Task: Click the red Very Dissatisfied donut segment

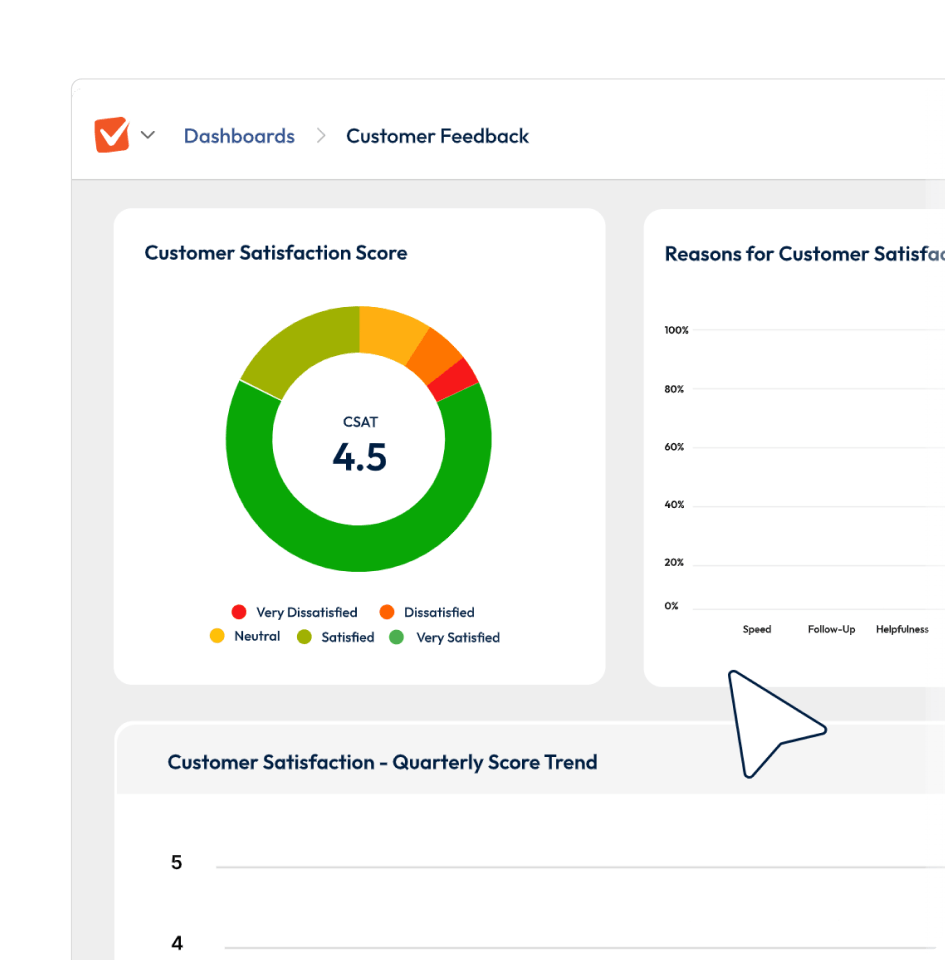Action: pyautogui.click(x=453, y=380)
